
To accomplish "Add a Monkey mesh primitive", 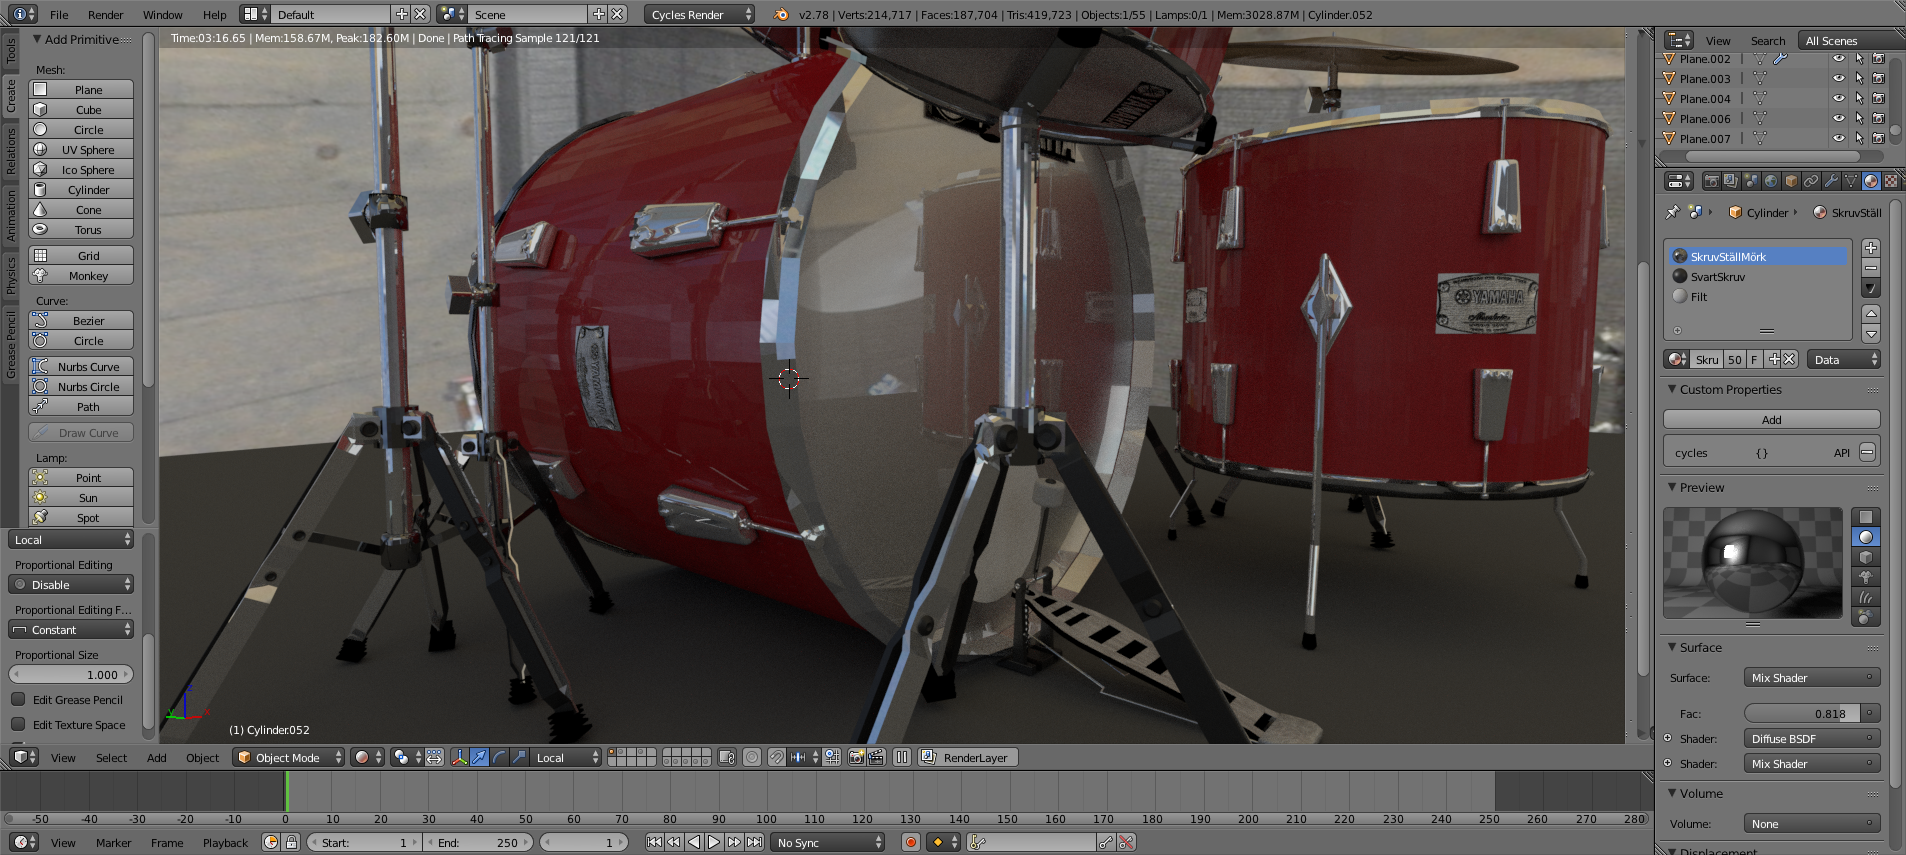I will [x=81, y=275].
